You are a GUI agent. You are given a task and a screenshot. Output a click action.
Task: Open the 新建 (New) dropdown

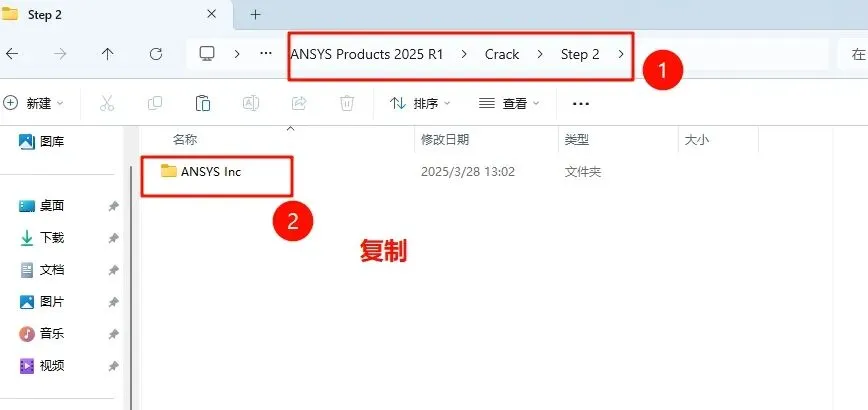pyautogui.click(x=34, y=103)
